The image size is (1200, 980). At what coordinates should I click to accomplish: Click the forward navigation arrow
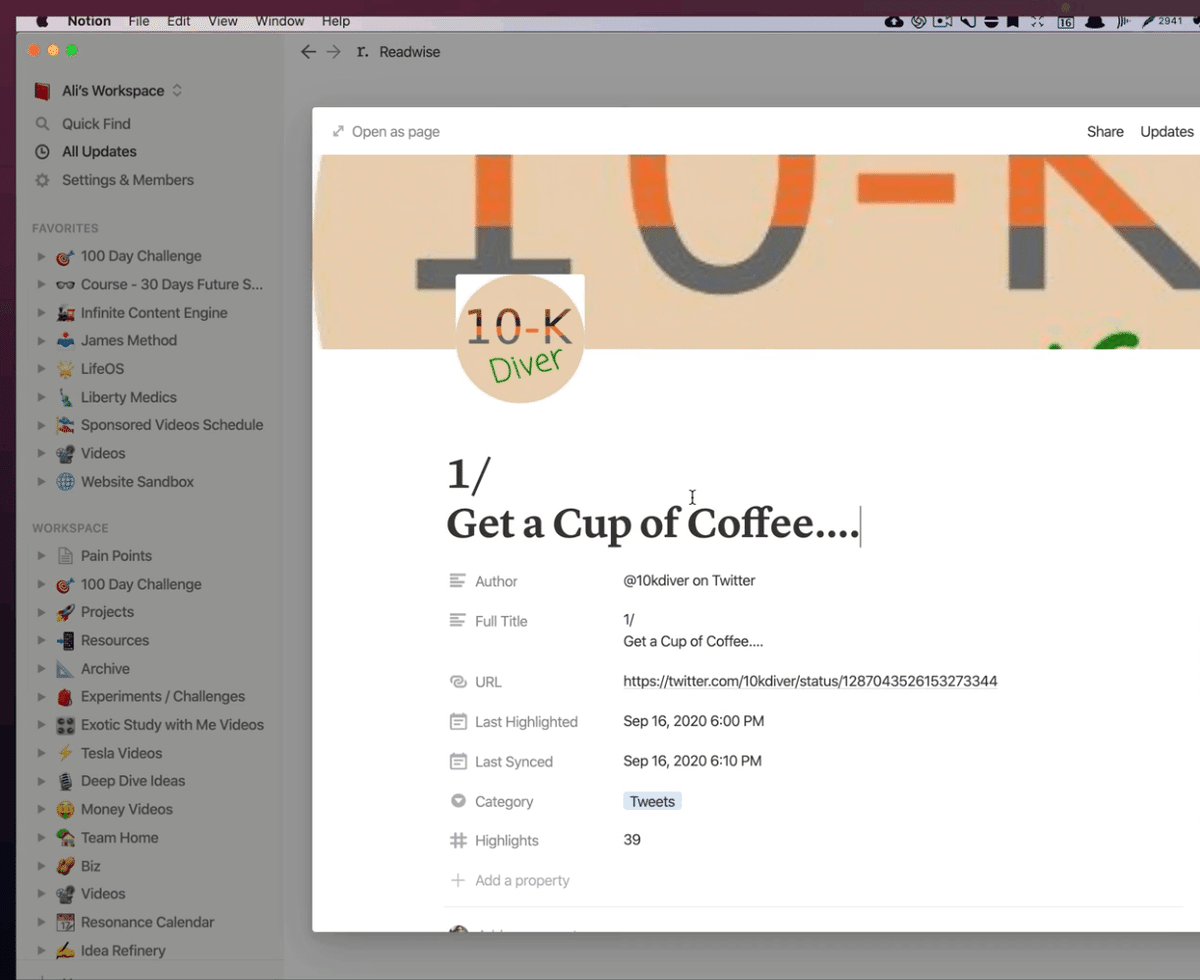[334, 52]
